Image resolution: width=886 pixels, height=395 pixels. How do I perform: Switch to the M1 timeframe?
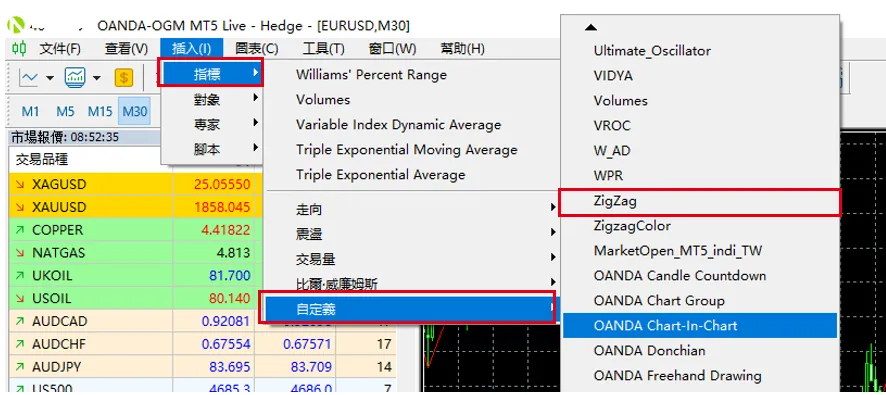click(x=31, y=111)
